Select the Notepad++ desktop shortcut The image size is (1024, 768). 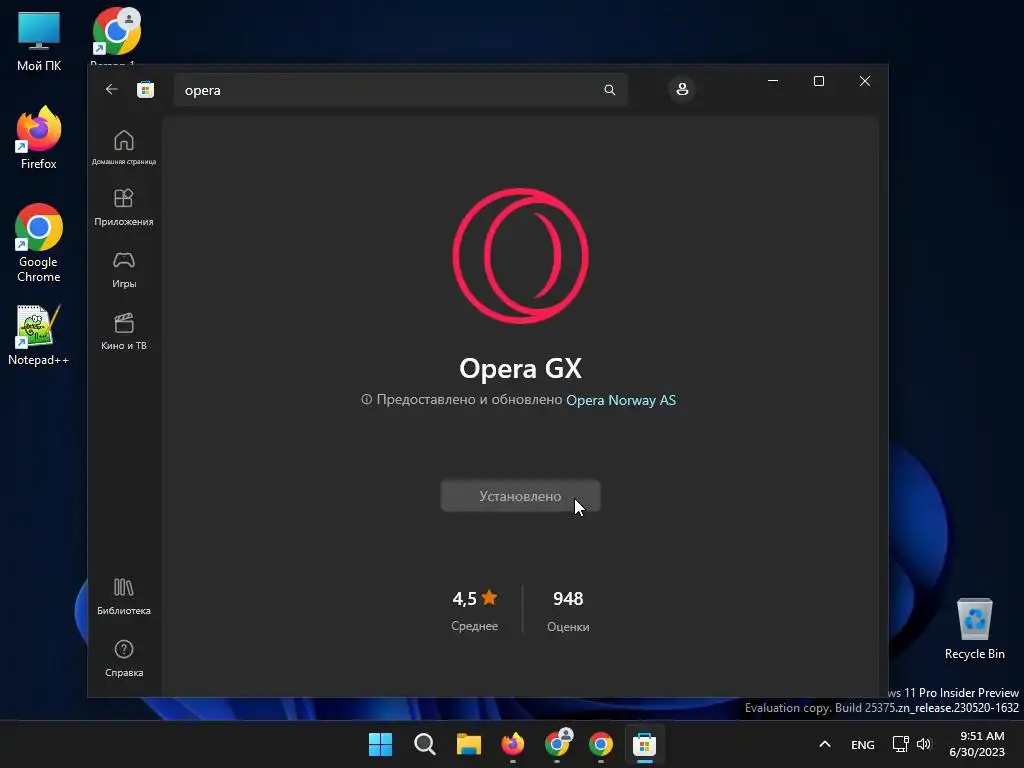[x=39, y=335]
